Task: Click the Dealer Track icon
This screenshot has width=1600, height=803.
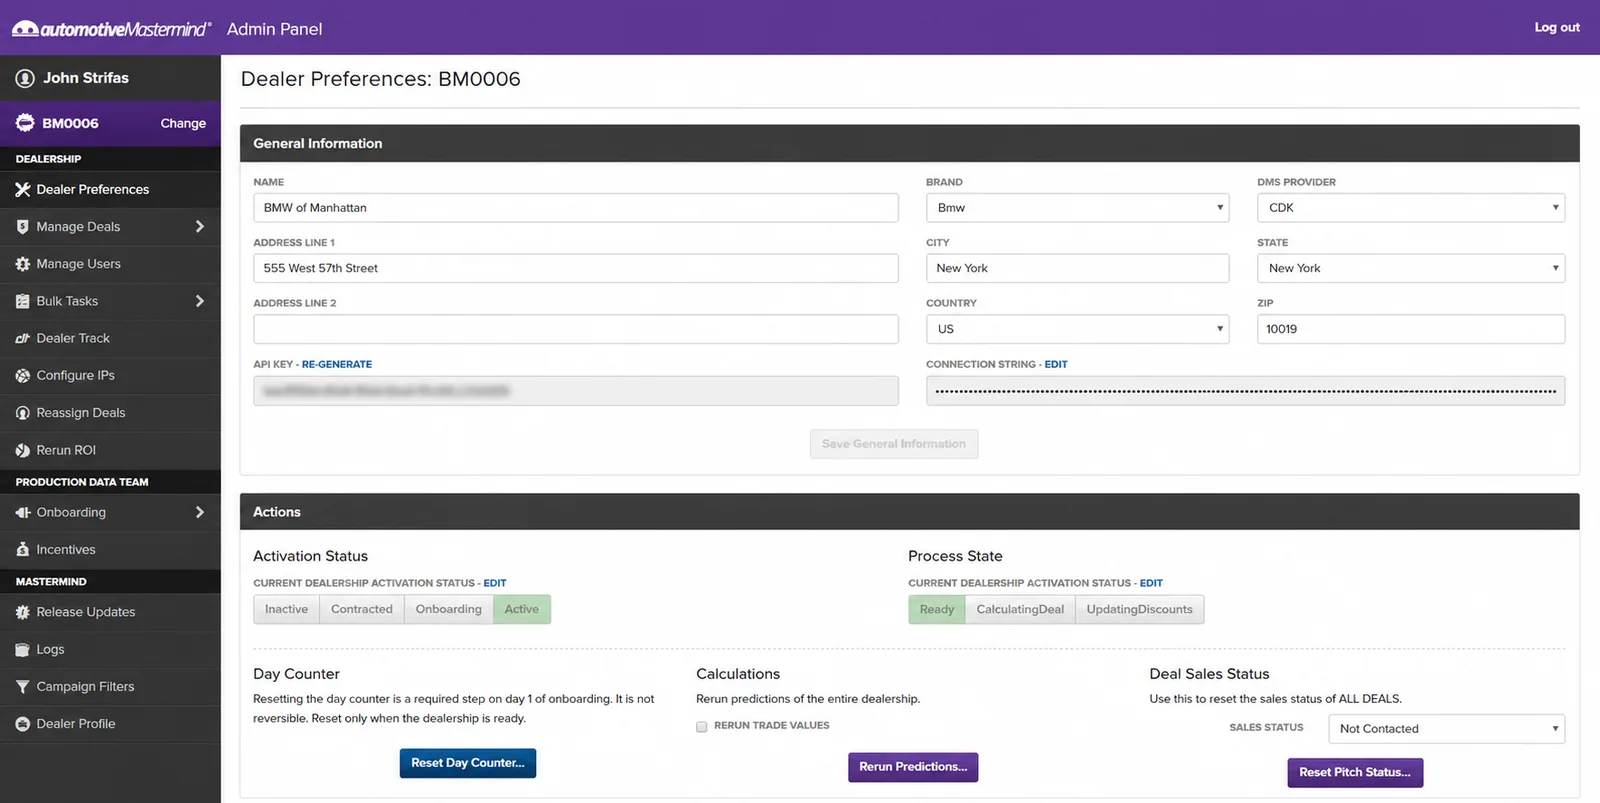Action: tap(23, 338)
